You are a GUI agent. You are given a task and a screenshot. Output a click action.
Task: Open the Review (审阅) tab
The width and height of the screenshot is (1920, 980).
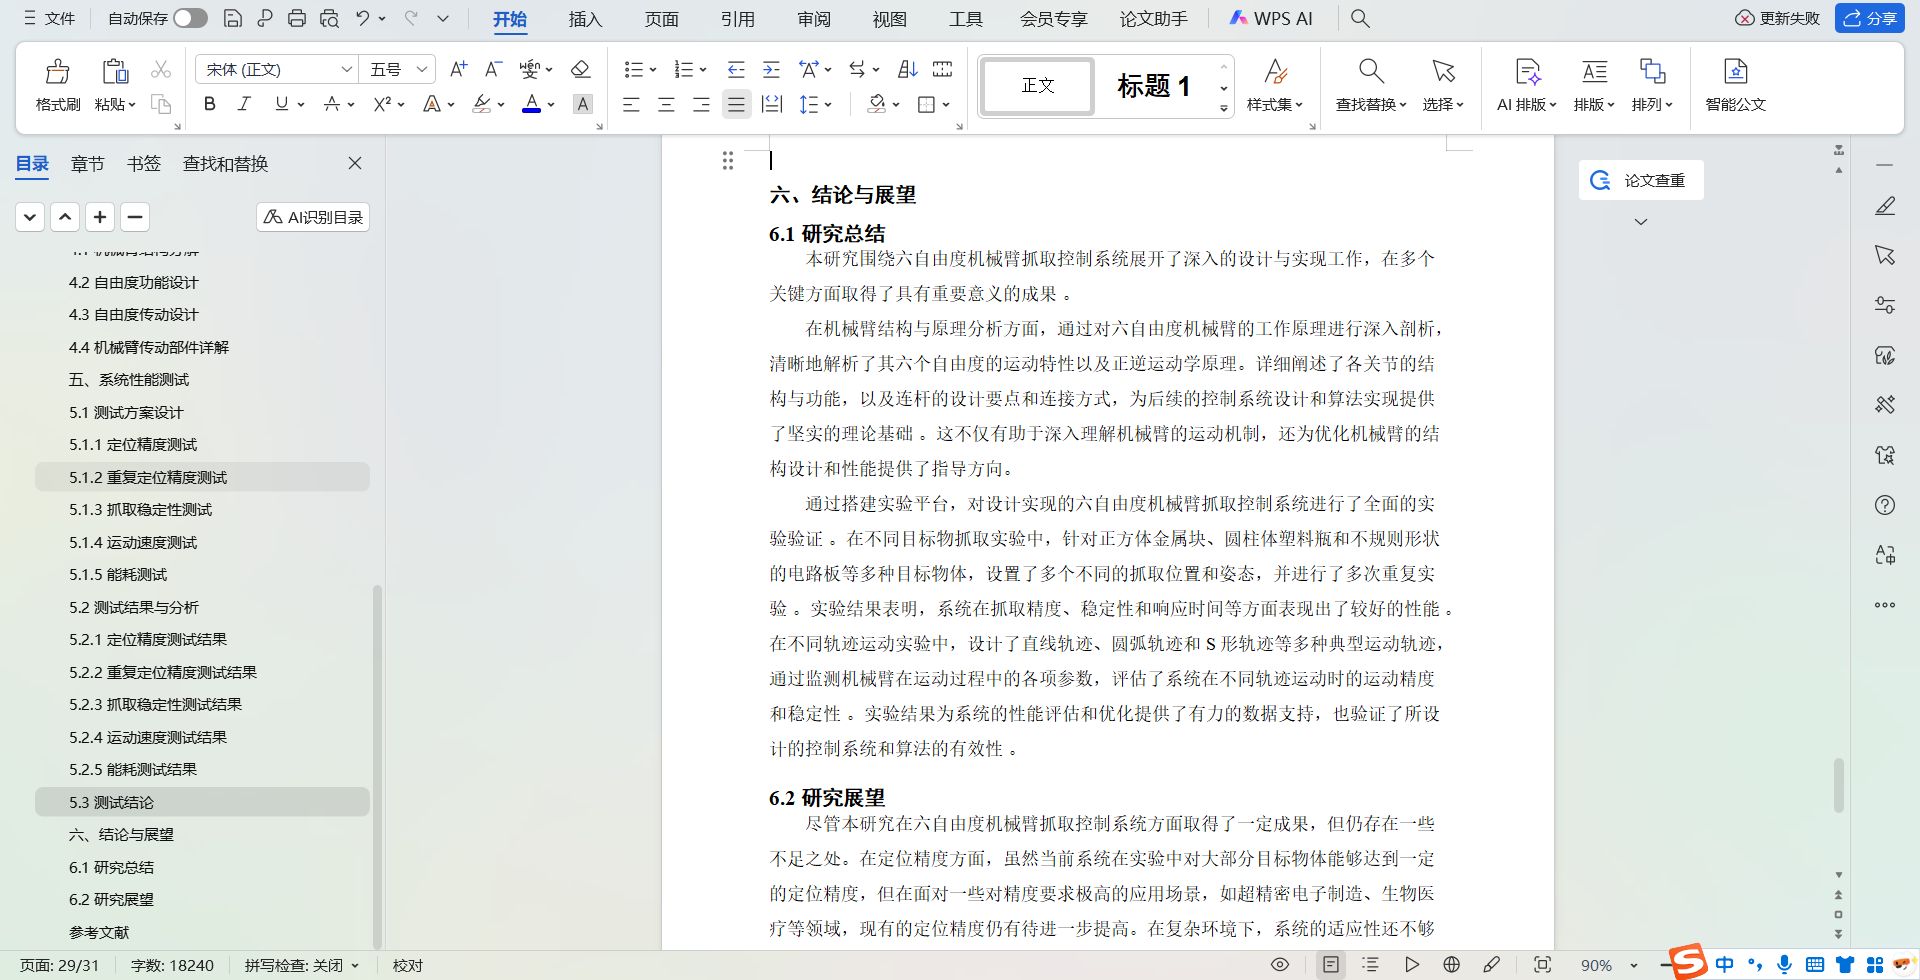pyautogui.click(x=813, y=19)
